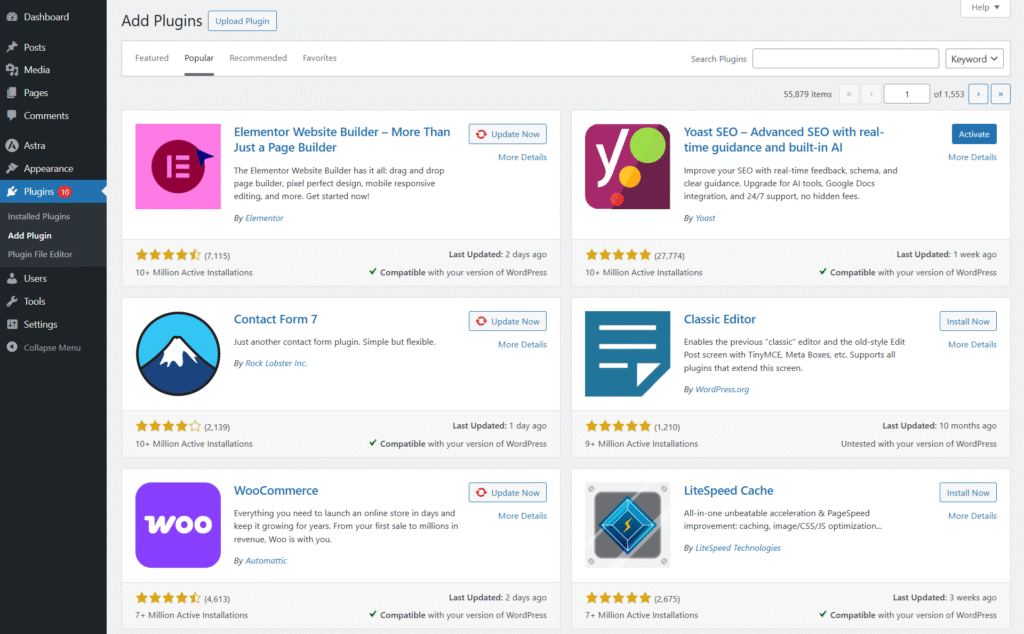Click the Yoast SEO plugin icon
Viewport: 1024px width, 634px height.
(627, 167)
